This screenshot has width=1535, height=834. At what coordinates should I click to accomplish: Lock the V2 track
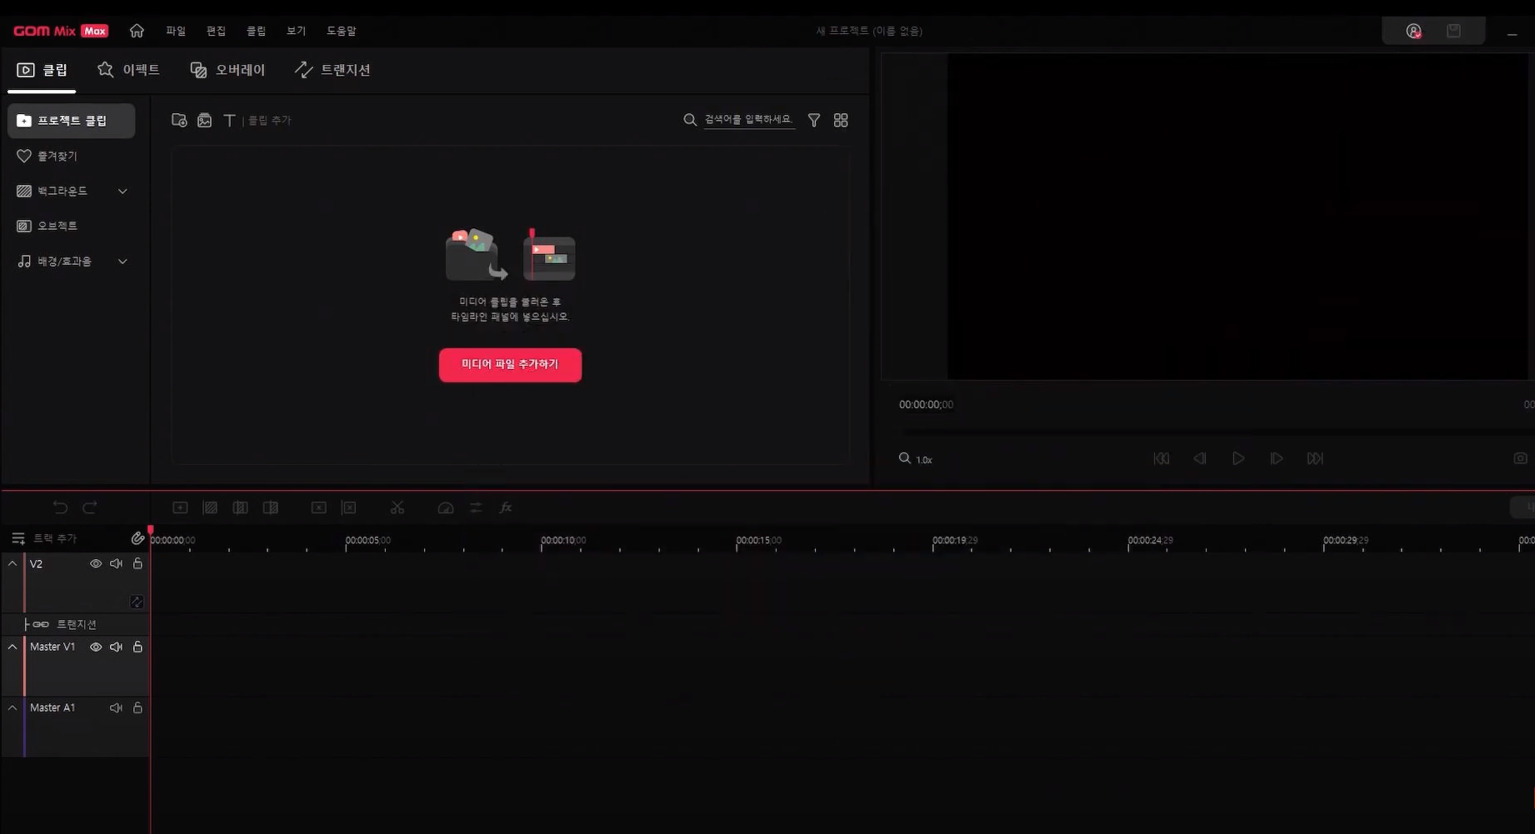click(138, 564)
